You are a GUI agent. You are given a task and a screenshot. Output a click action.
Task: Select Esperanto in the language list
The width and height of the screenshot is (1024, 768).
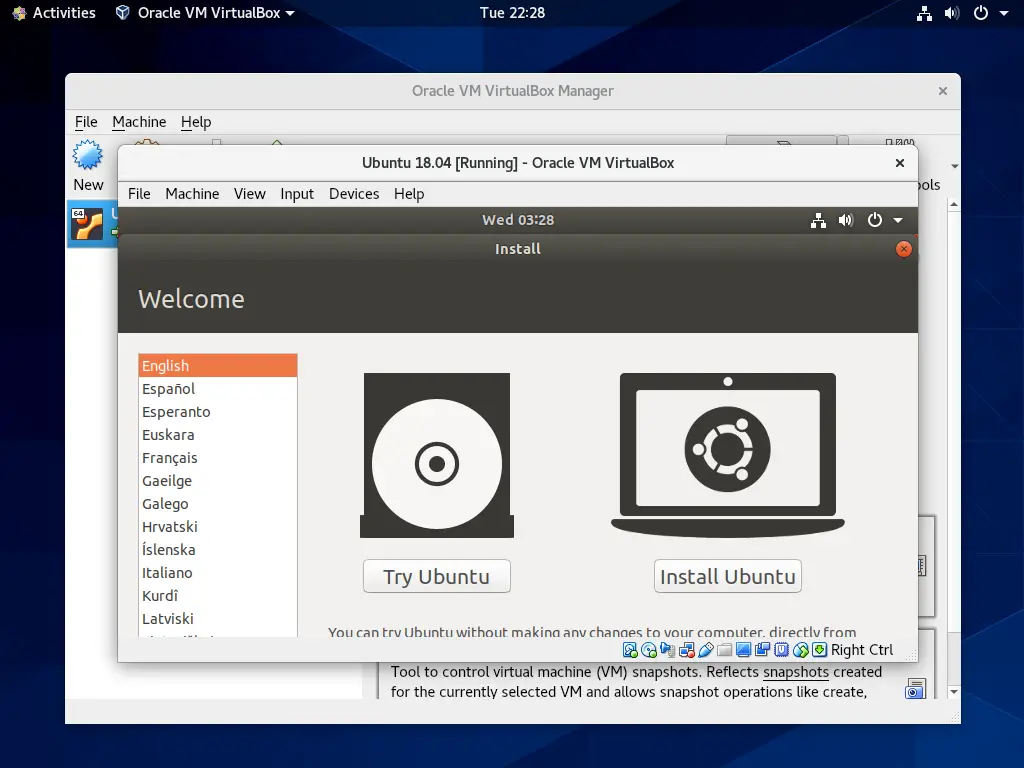click(x=218, y=411)
